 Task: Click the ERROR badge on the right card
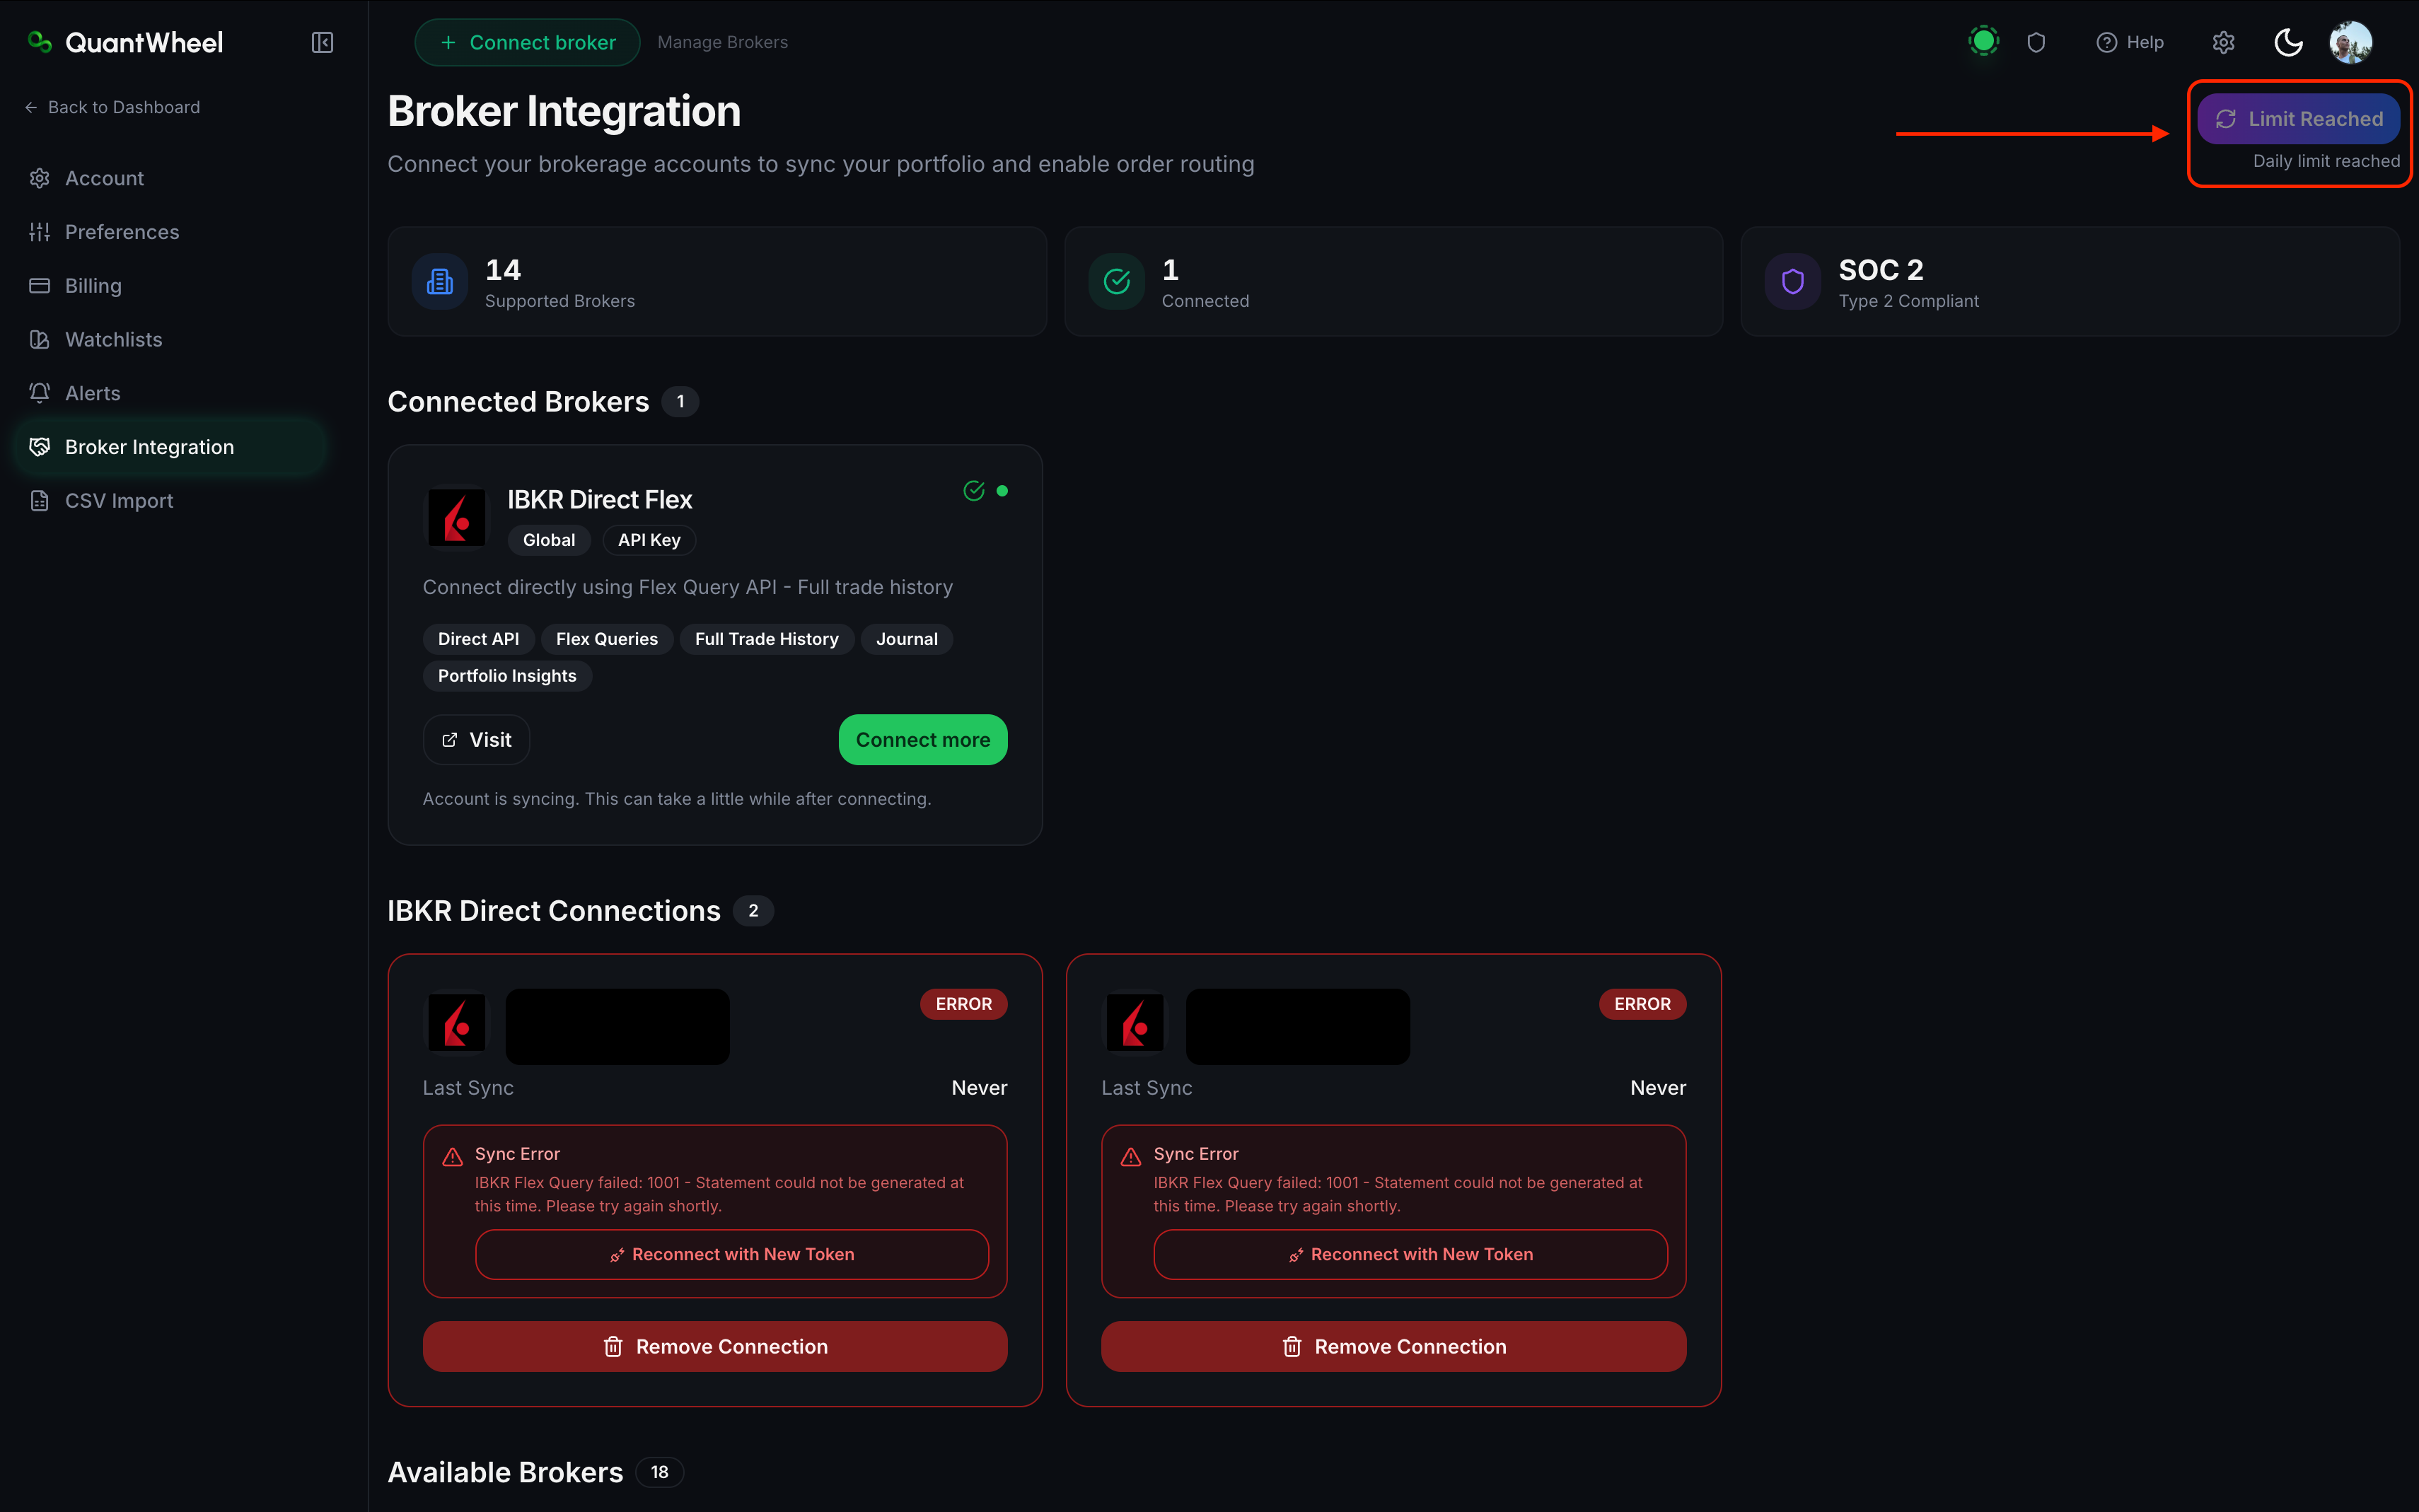pyautogui.click(x=1642, y=1004)
